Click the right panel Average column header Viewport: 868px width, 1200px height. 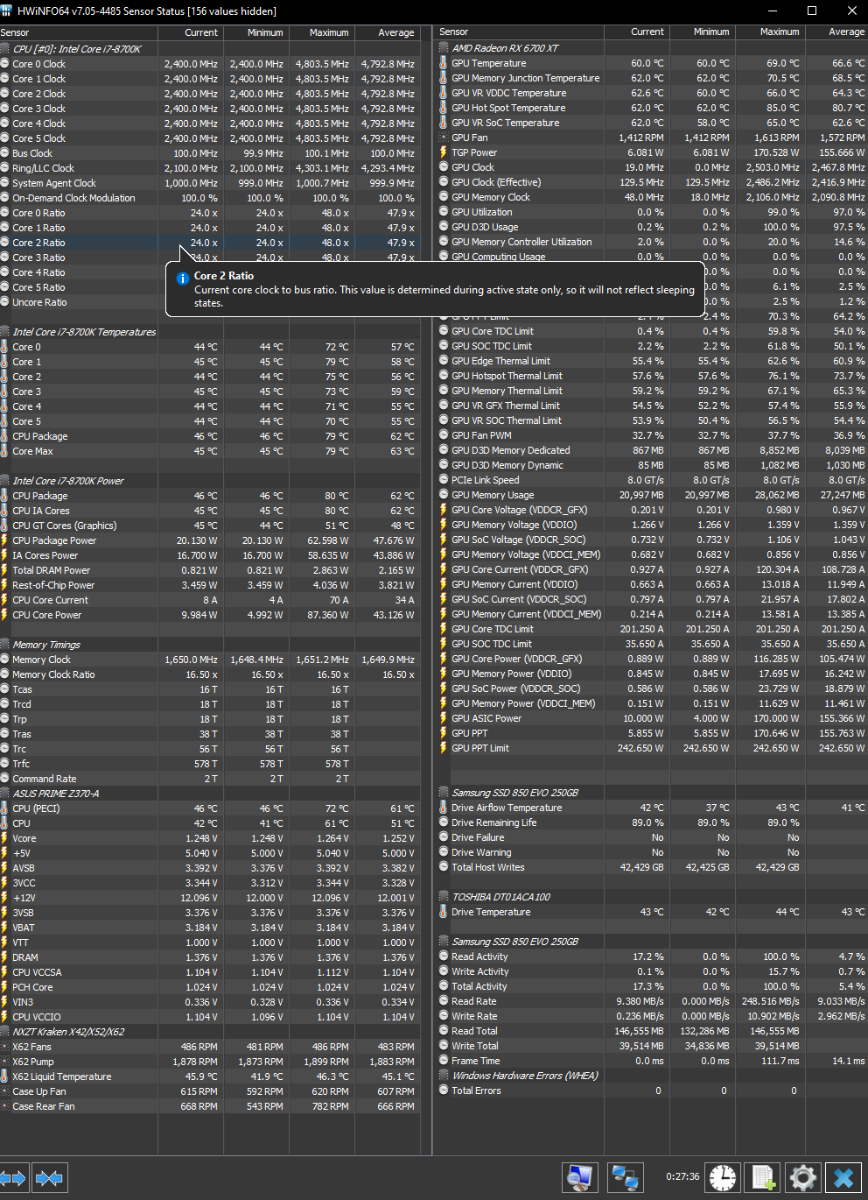coord(834,32)
